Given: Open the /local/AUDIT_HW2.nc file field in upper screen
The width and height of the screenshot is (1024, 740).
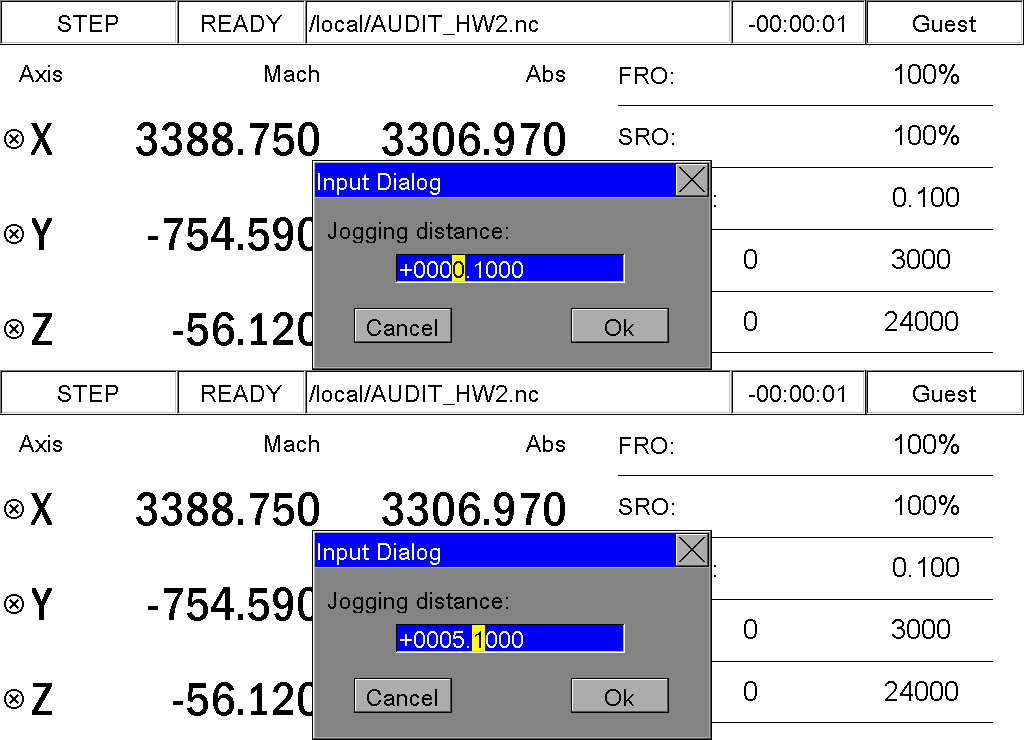Looking at the screenshot, I should click(x=518, y=24).
